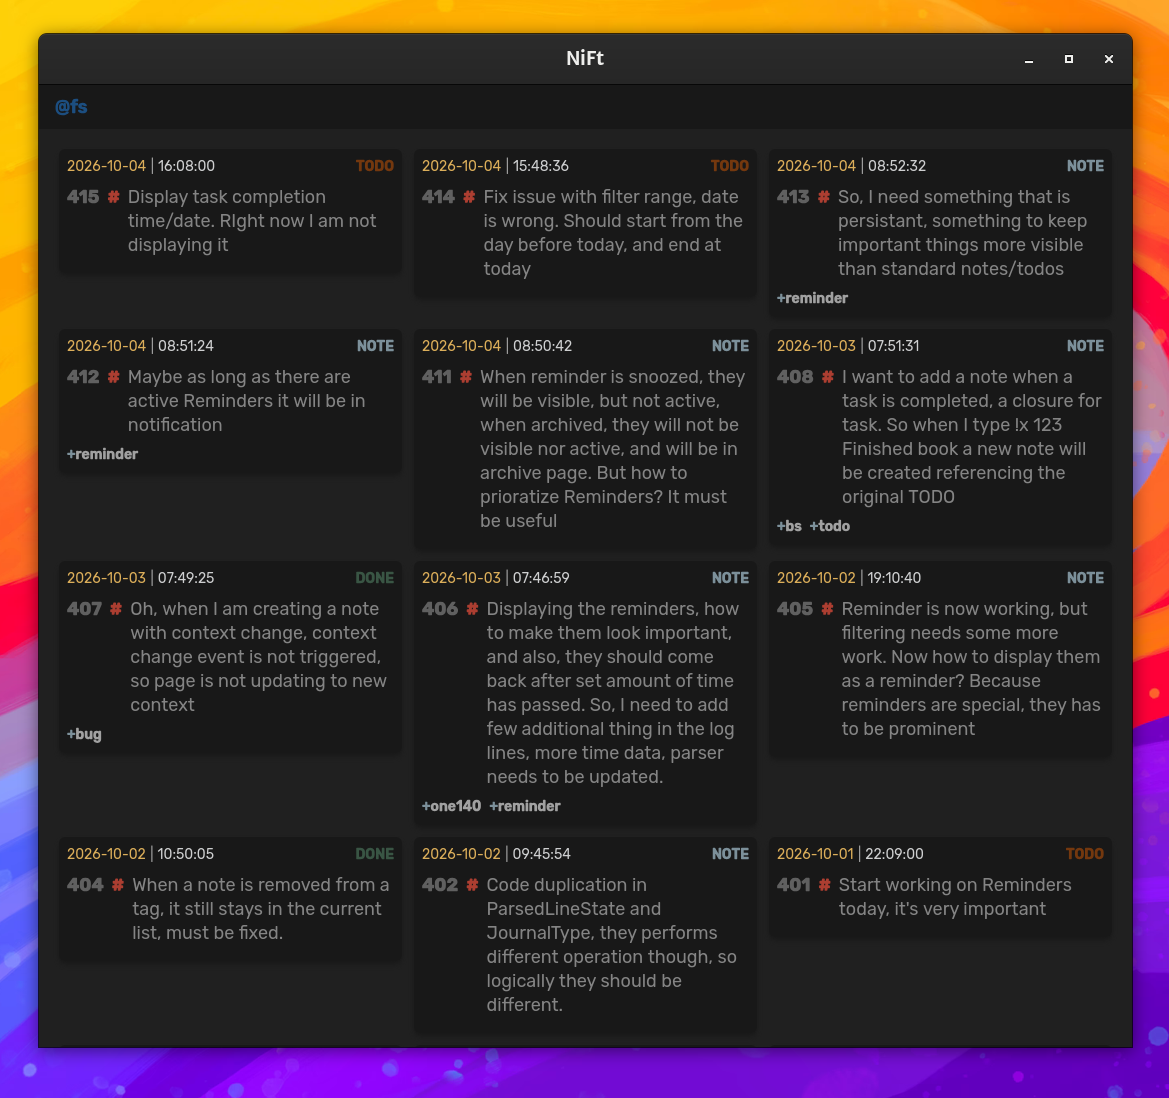
Task: Click the ID number 408
Action: click(x=795, y=377)
